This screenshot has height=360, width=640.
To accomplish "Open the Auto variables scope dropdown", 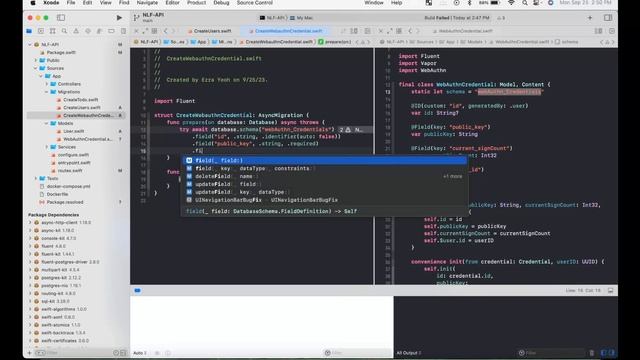I will [140, 353].
